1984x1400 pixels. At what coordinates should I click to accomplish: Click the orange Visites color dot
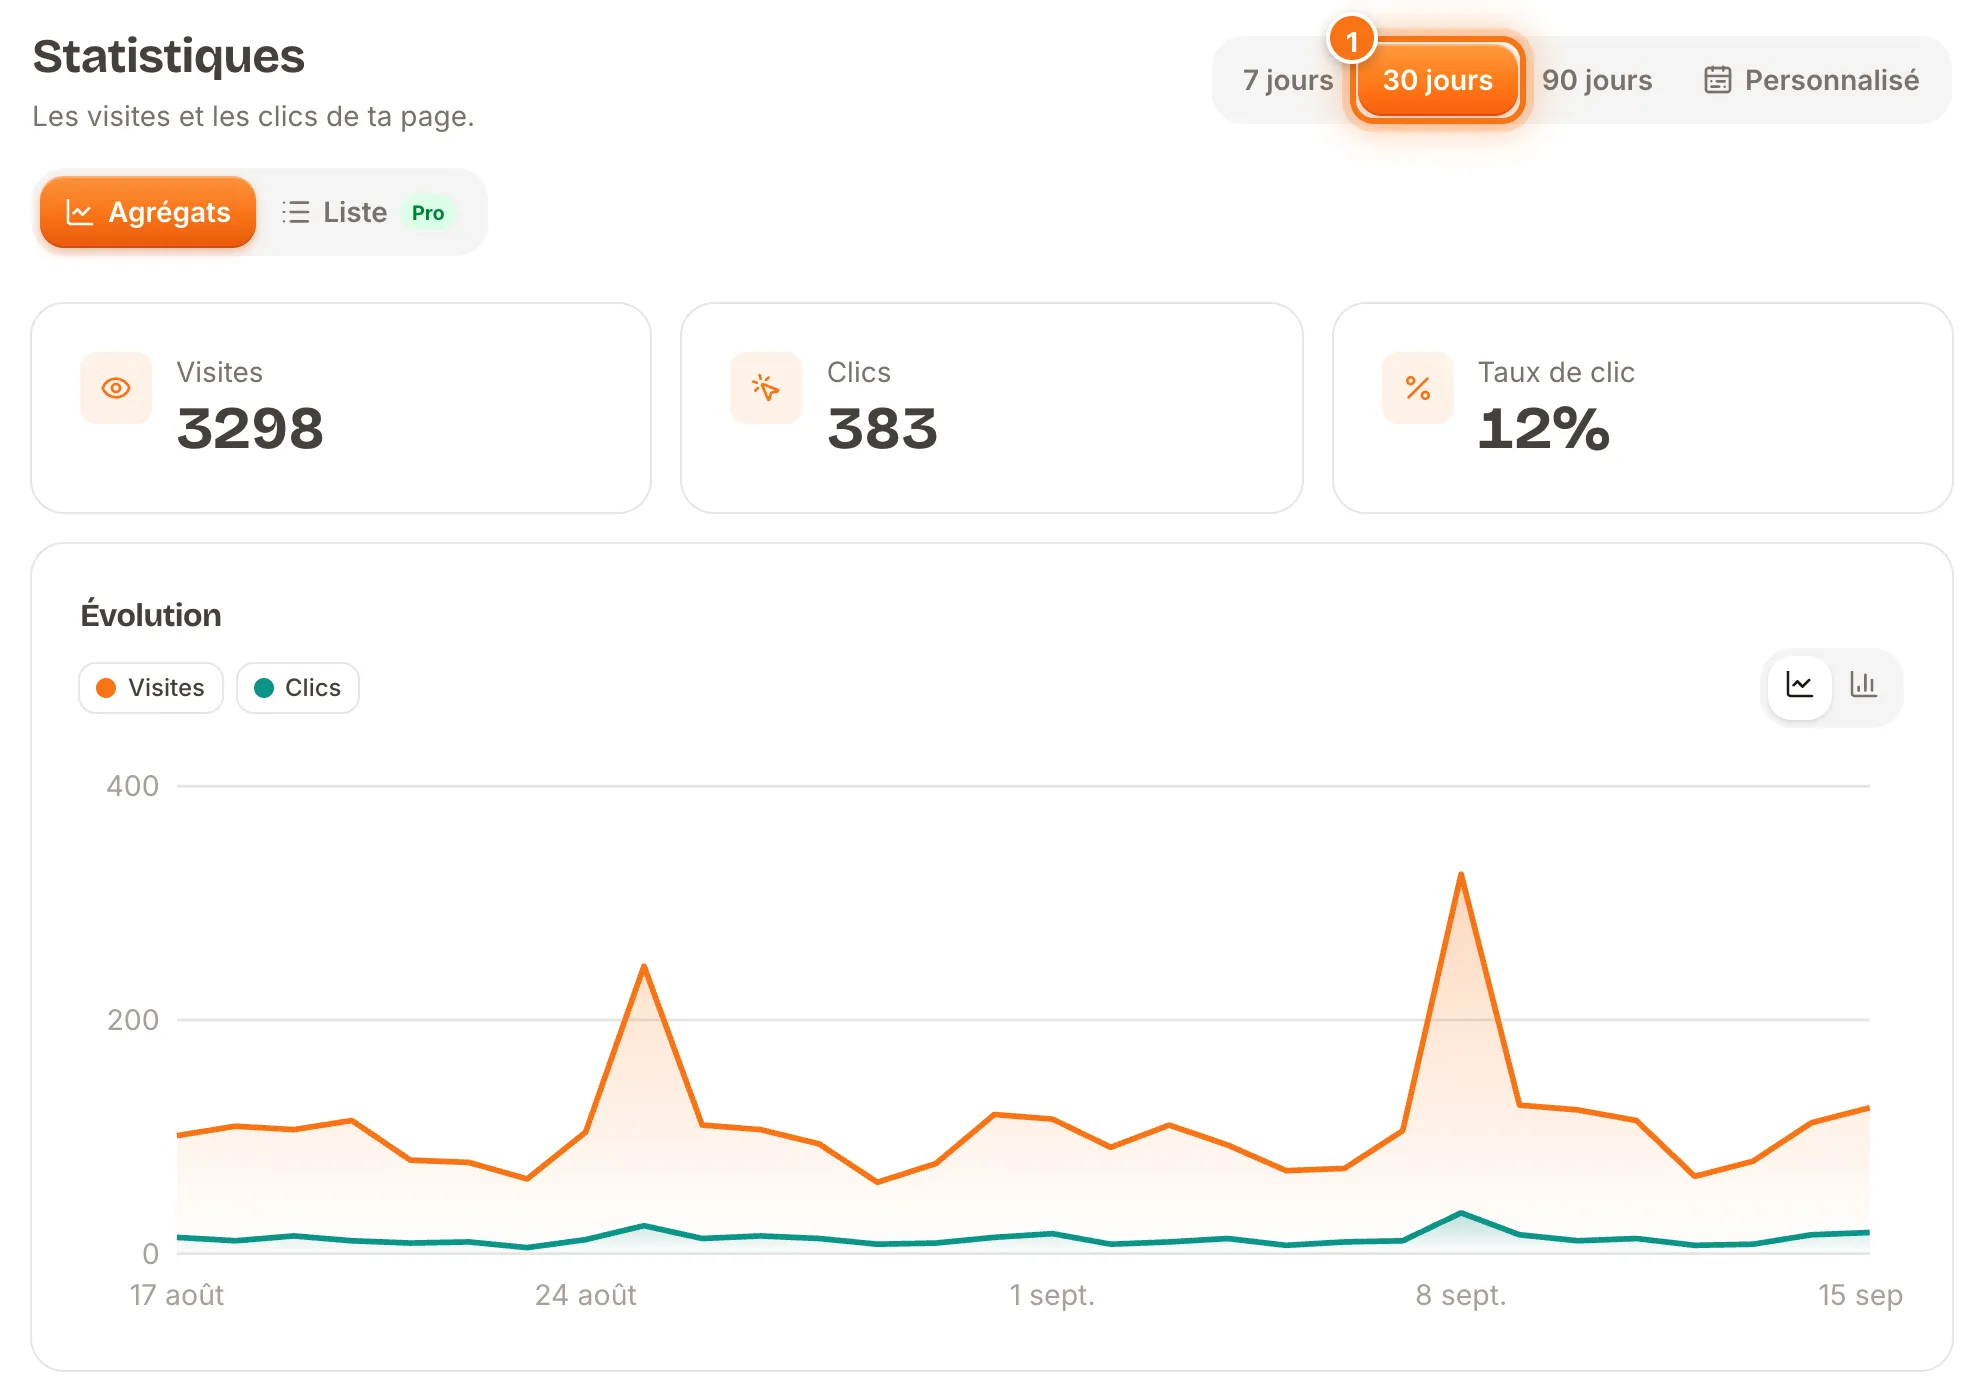pyautogui.click(x=106, y=688)
